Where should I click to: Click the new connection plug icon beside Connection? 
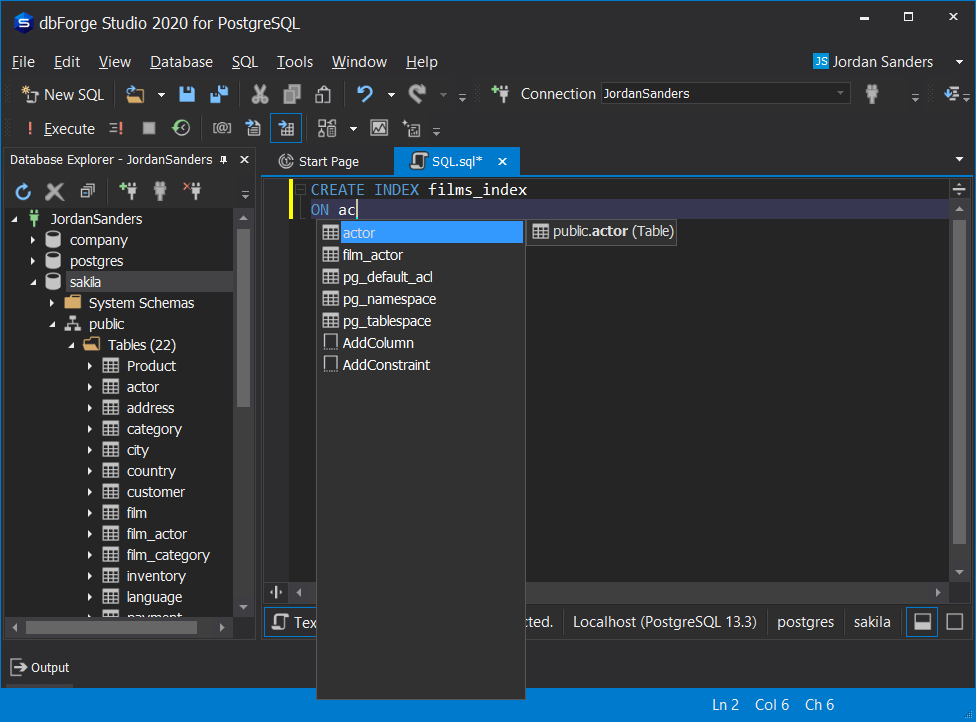[500, 94]
